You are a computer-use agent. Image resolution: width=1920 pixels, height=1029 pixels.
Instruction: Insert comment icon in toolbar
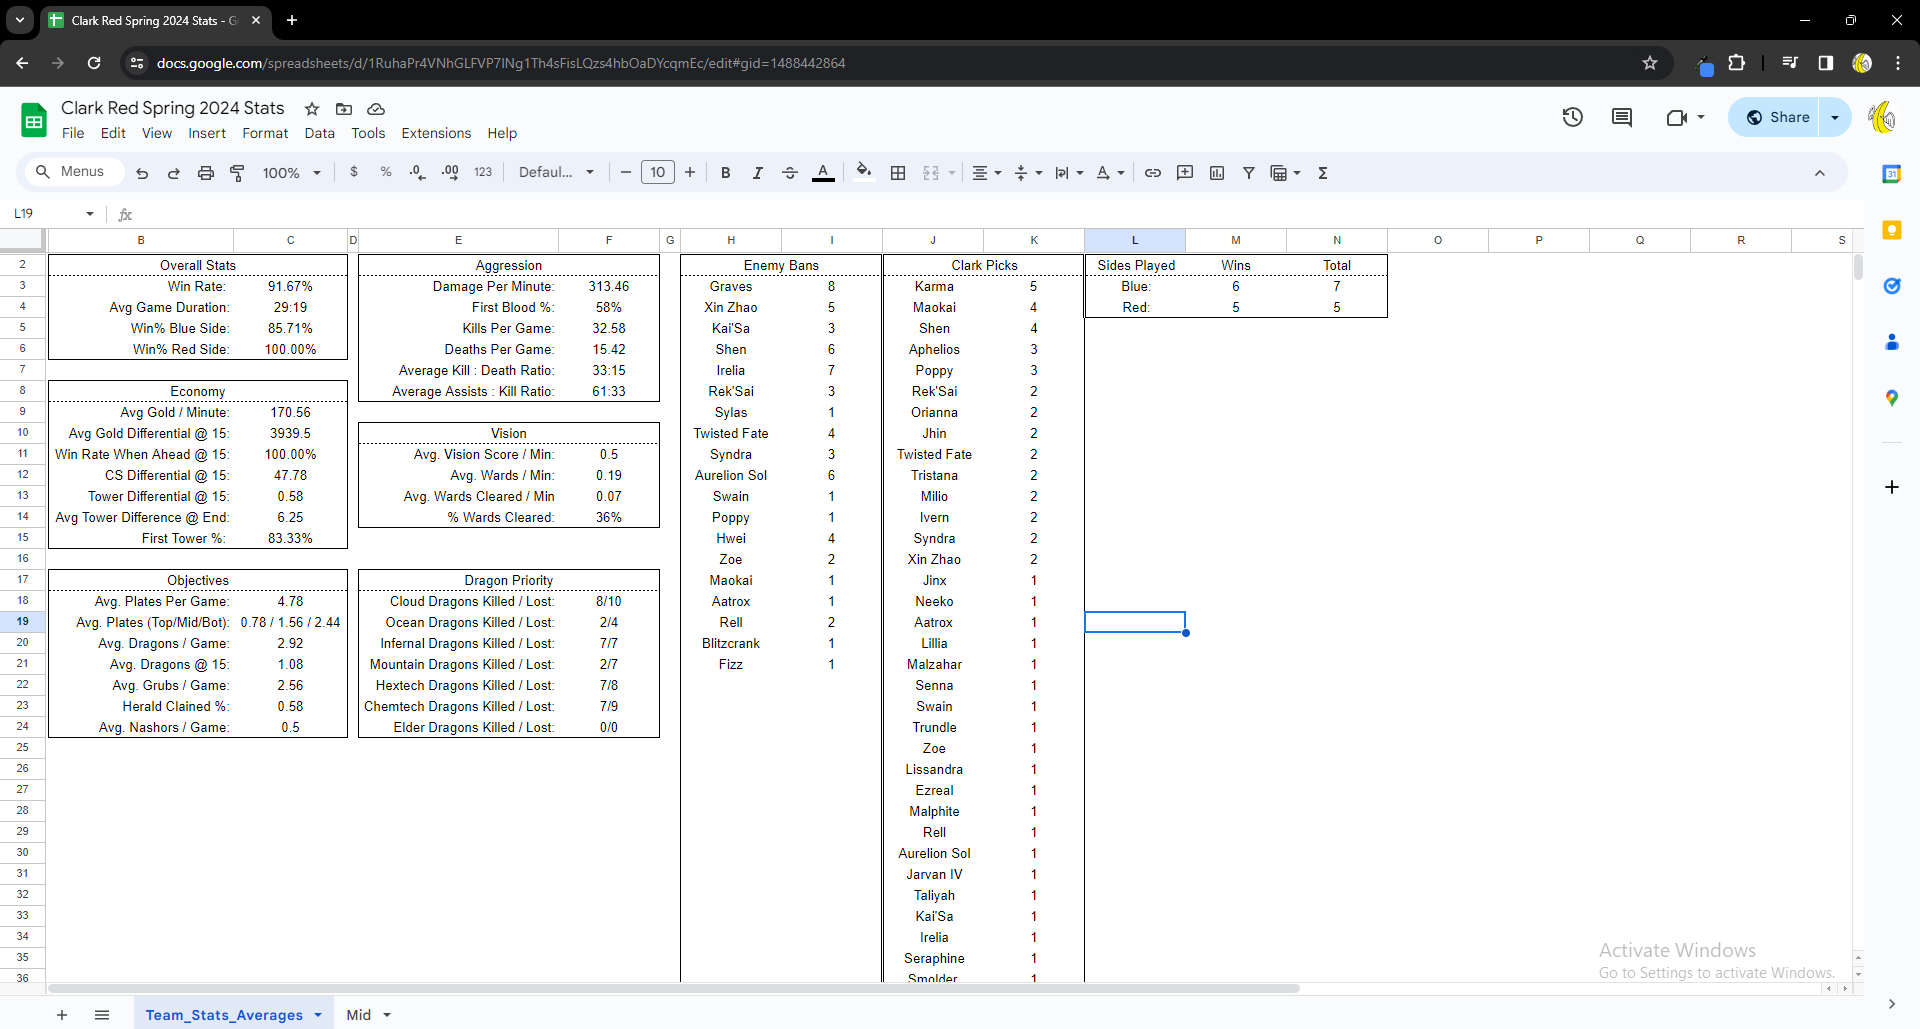(1185, 173)
